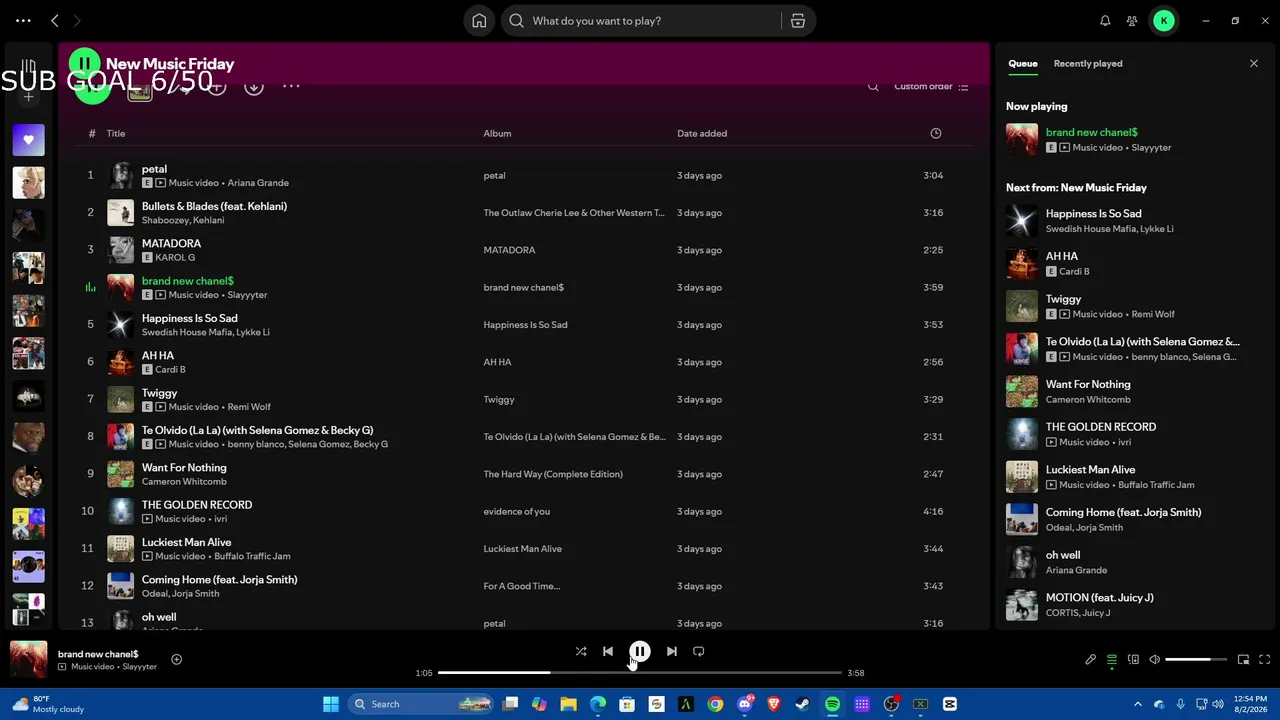Open the KAROL G artist link
Viewport: 1280px width, 720px height.
tap(175, 258)
